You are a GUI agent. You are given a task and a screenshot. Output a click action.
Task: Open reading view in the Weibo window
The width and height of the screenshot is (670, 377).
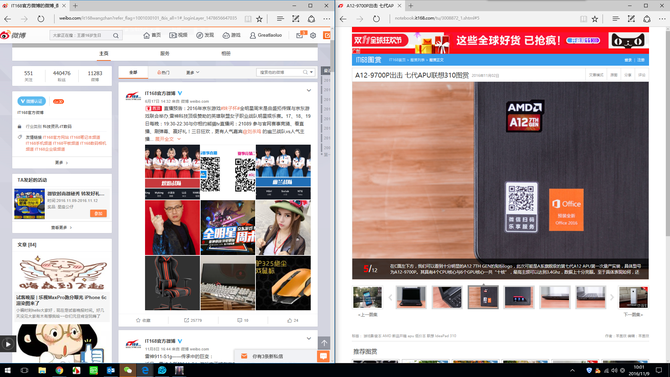point(248,19)
